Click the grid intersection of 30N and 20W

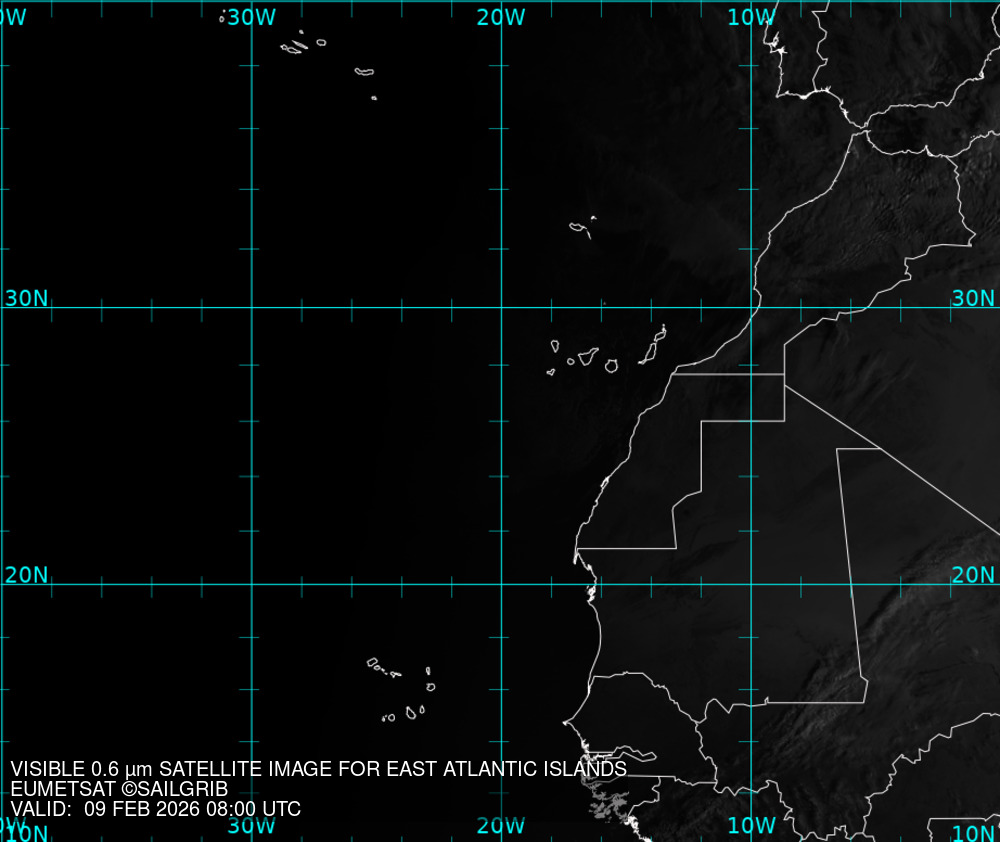[x=501, y=307]
